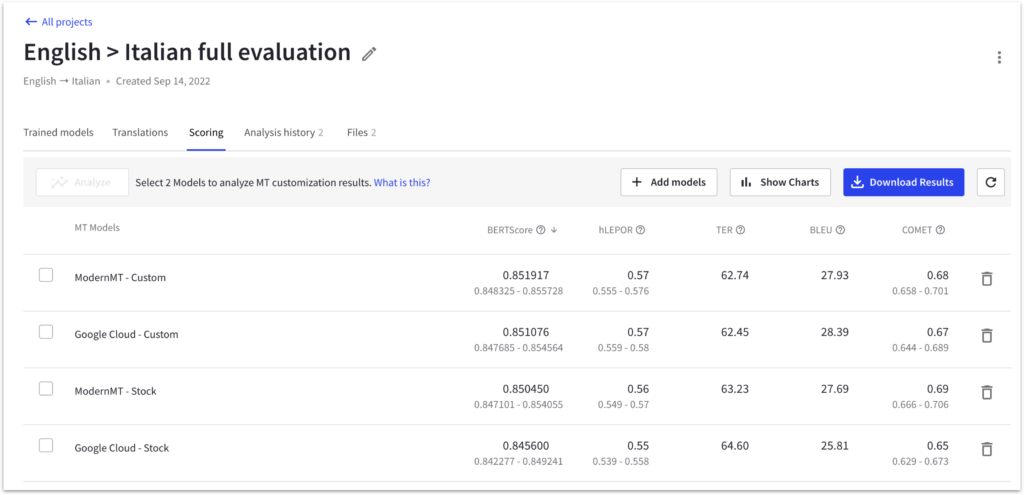Delete the Google Cloud - Stock row

pyautogui.click(x=987, y=449)
